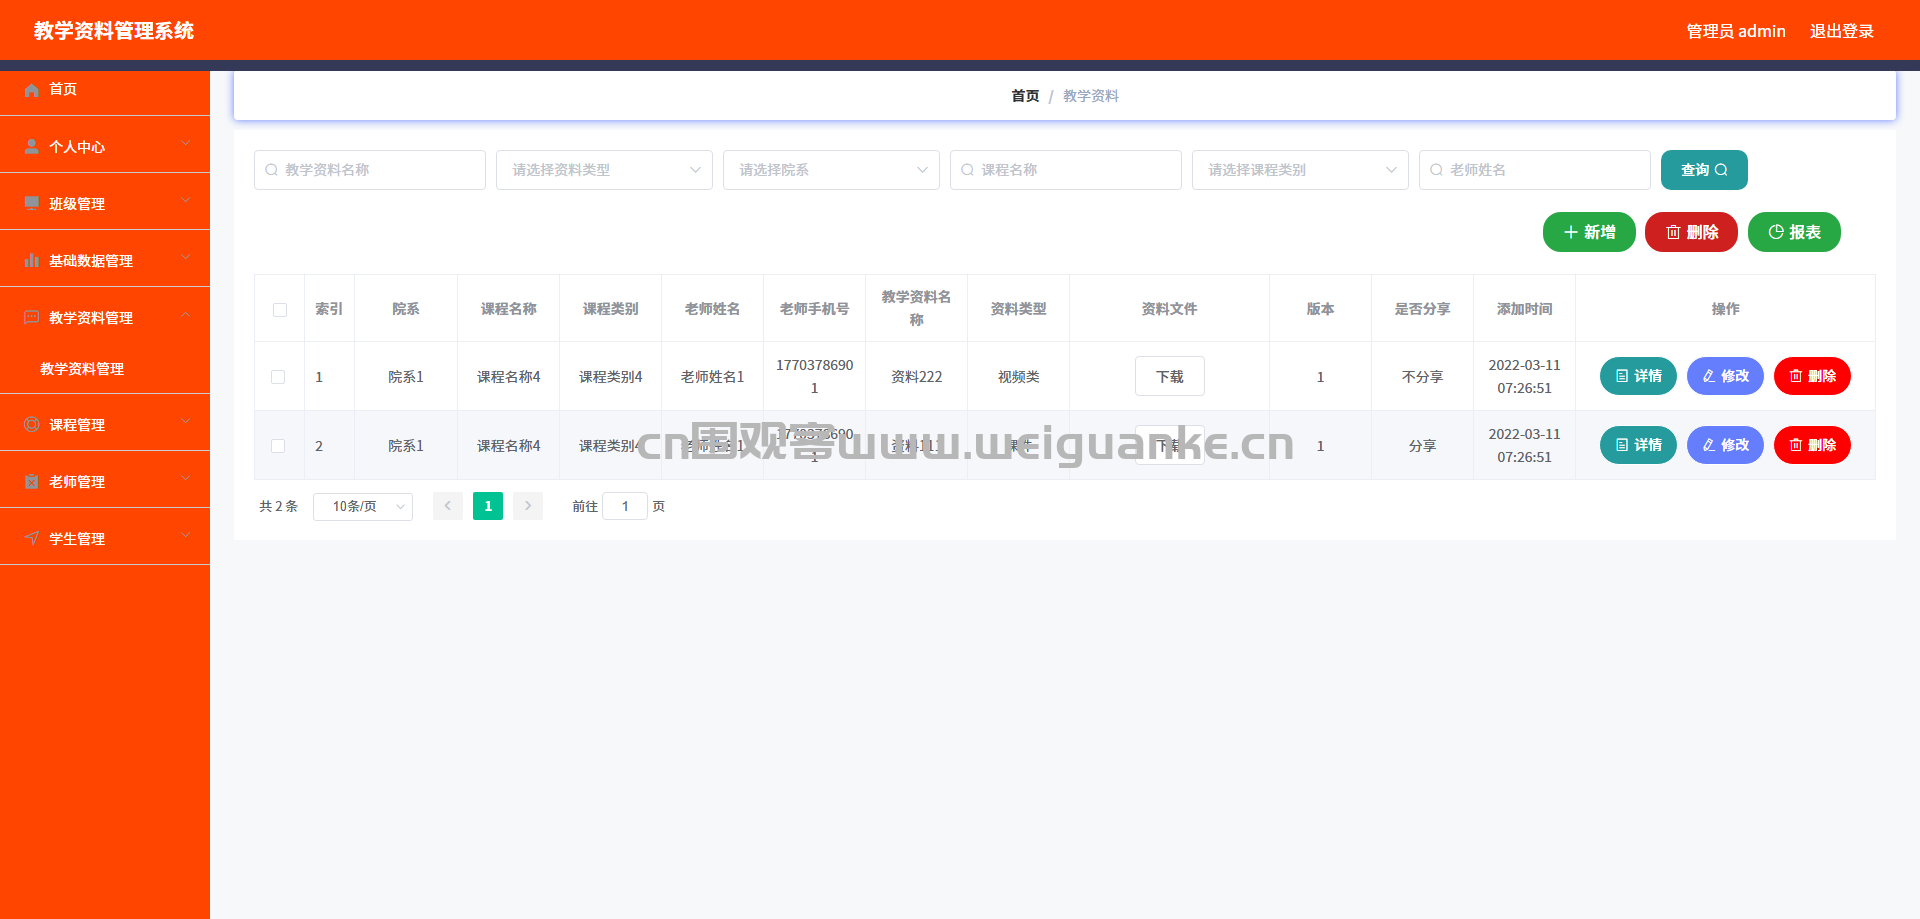Click the 共 2 条 total count text
The width and height of the screenshot is (1920, 919).
279,506
